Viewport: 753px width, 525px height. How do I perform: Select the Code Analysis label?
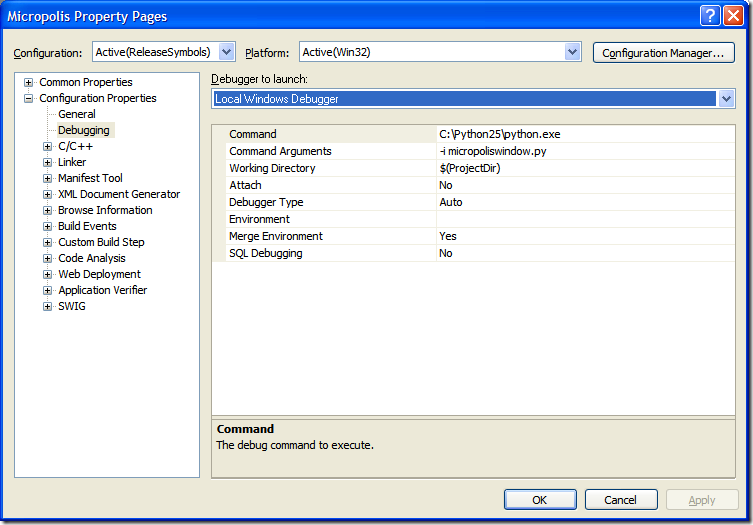[92, 258]
